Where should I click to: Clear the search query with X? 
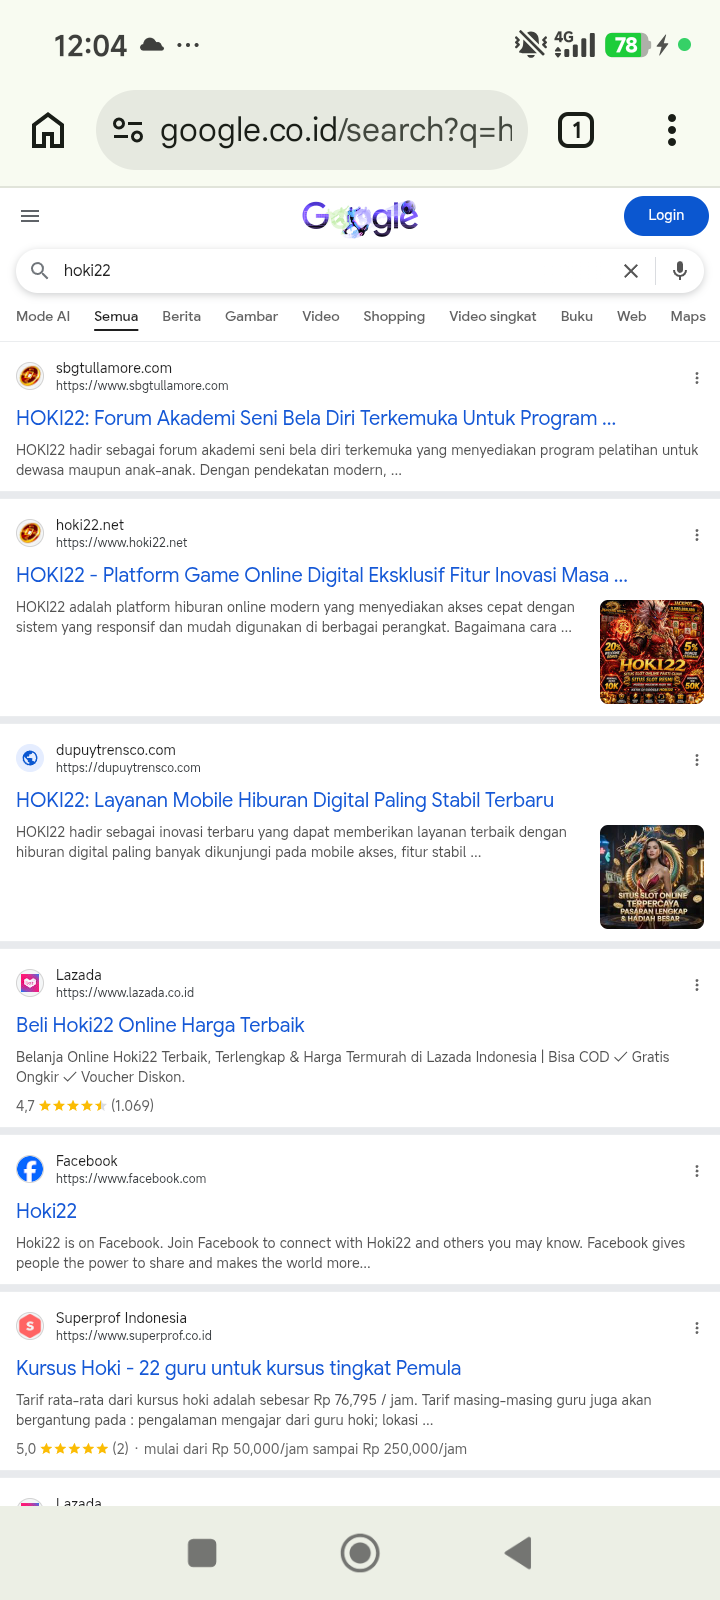point(631,271)
